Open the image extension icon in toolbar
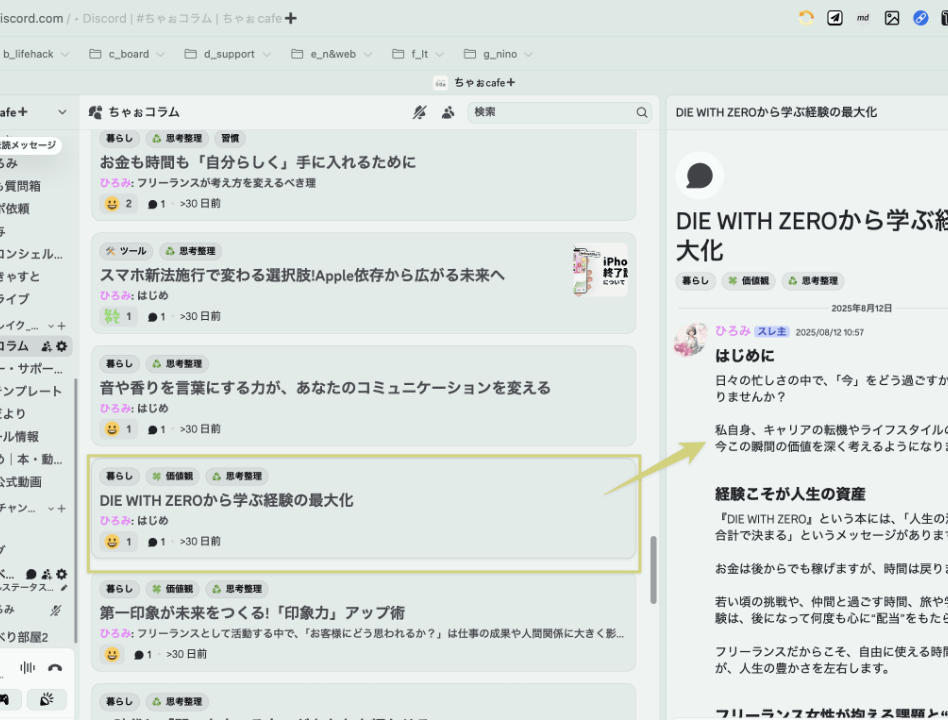 [x=892, y=18]
